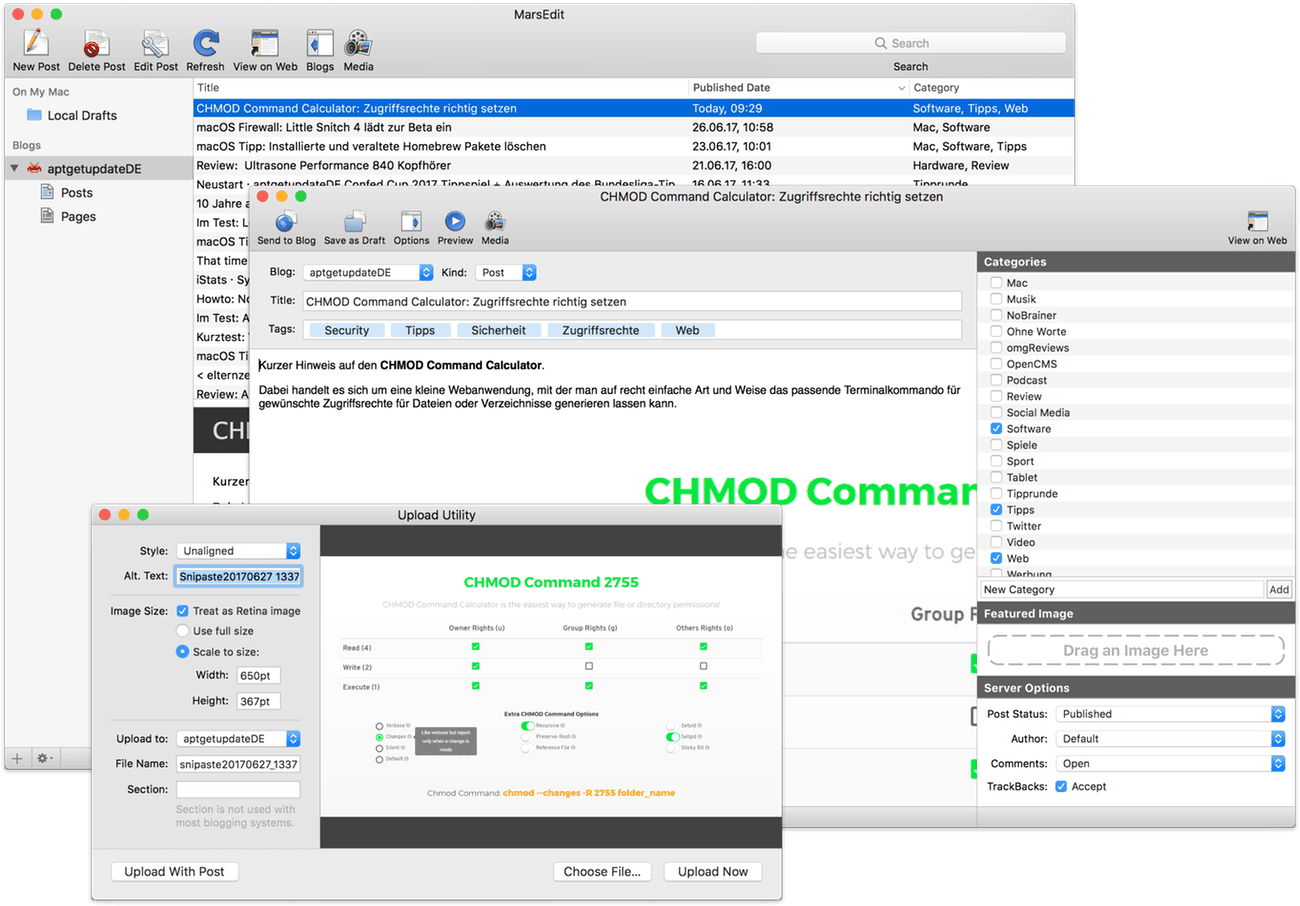Click View on Web in editor window
1300x906 pixels.
click(x=1258, y=222)
